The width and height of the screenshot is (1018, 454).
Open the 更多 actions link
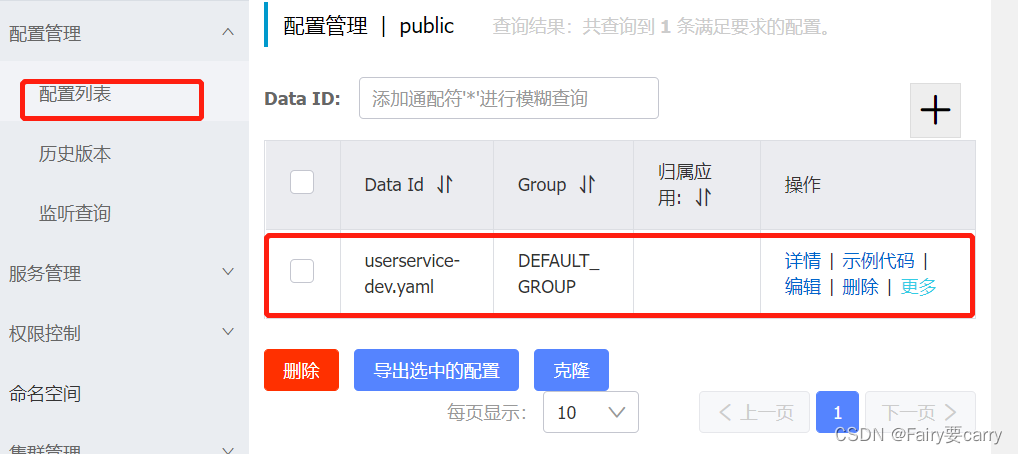tap(918, 286)
